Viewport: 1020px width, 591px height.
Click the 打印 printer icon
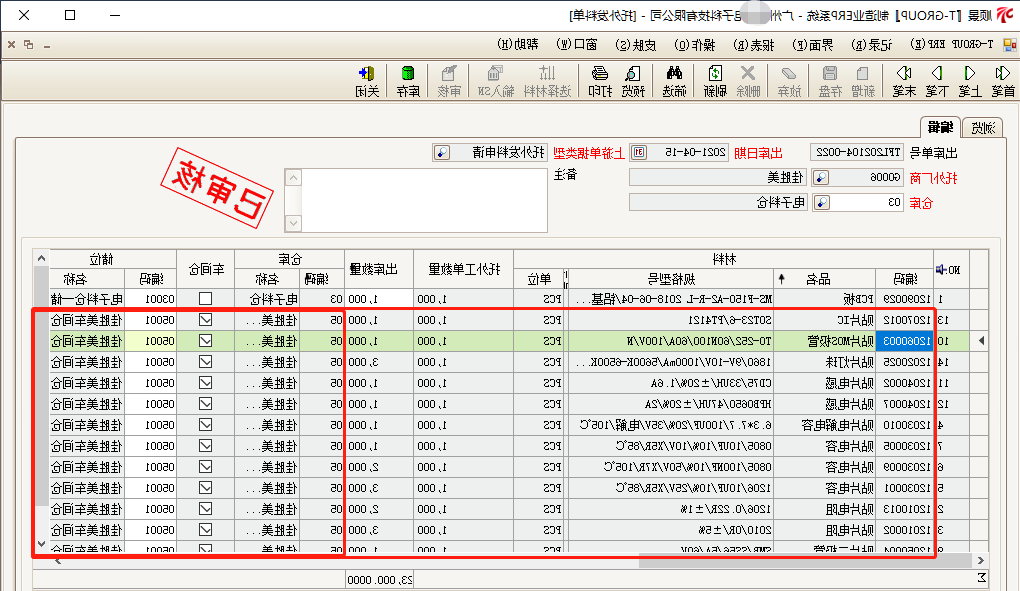point(599,79)
